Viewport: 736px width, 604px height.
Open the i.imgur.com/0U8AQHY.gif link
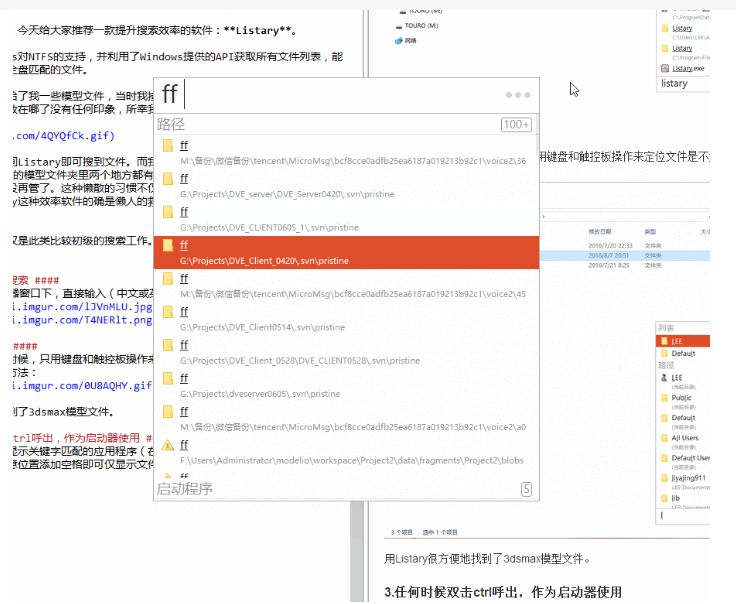point(82,385)
